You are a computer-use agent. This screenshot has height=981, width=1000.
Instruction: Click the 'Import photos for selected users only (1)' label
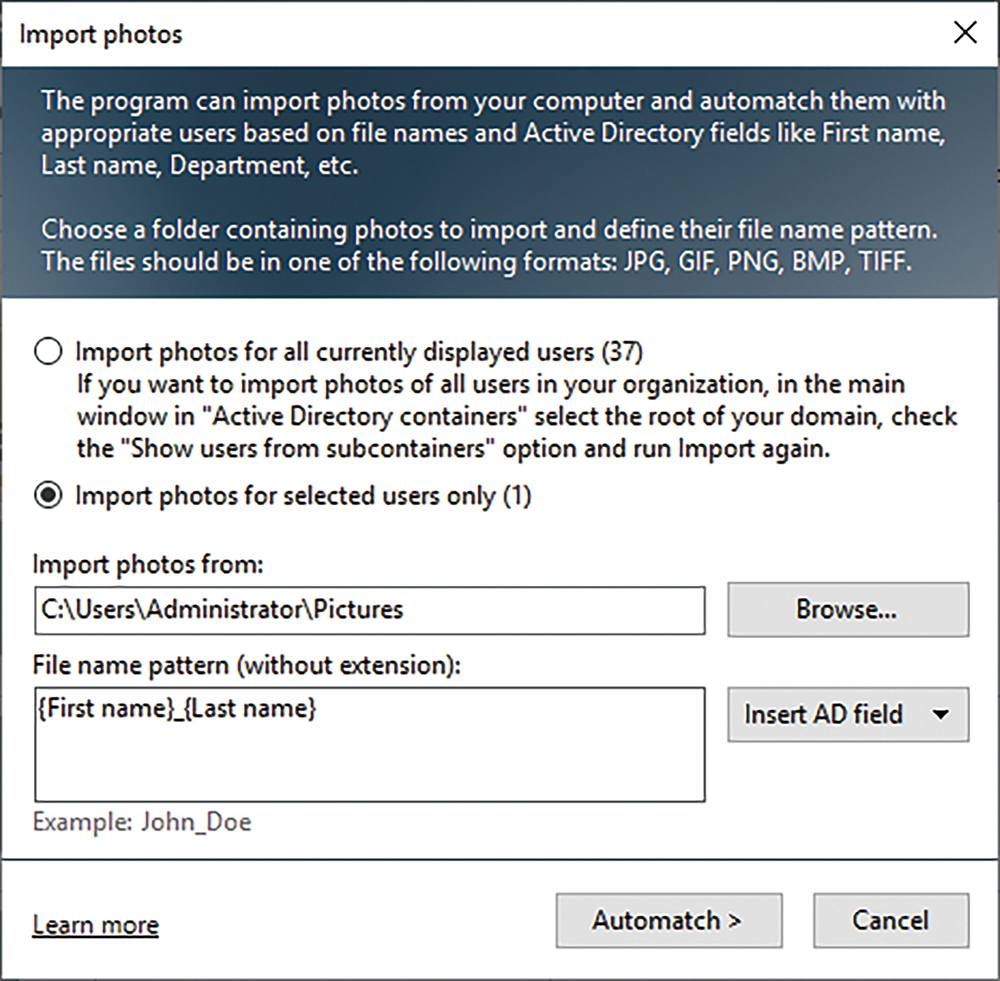(303, 496)
